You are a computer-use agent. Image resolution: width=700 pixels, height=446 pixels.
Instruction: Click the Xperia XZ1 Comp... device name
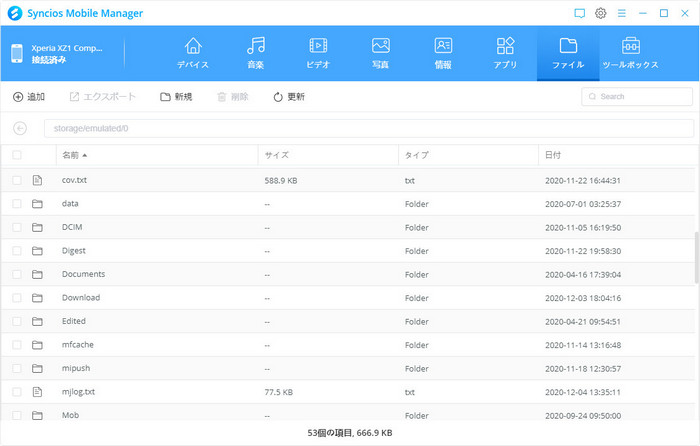coord(67,48)
